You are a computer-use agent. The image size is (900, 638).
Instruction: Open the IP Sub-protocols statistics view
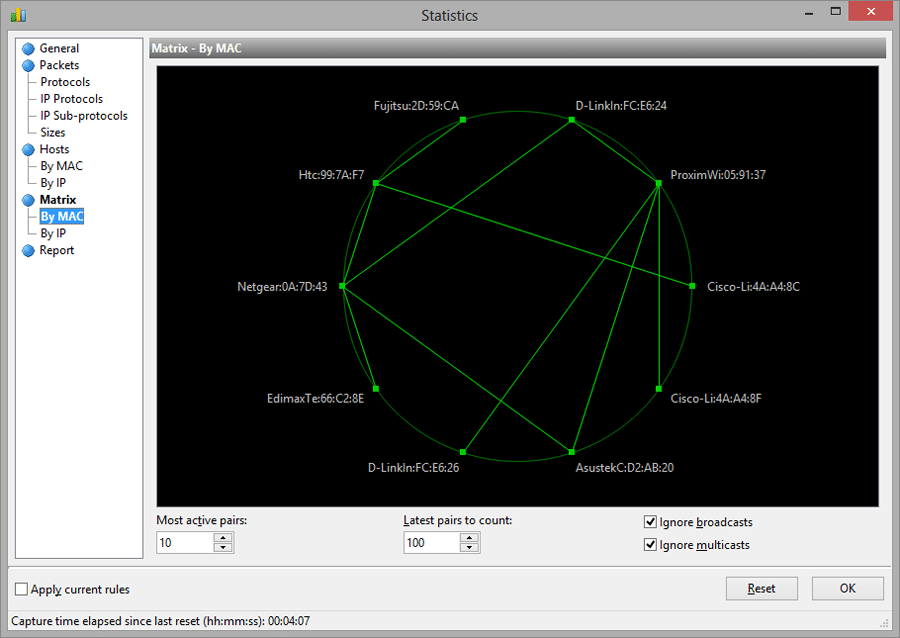83,115
